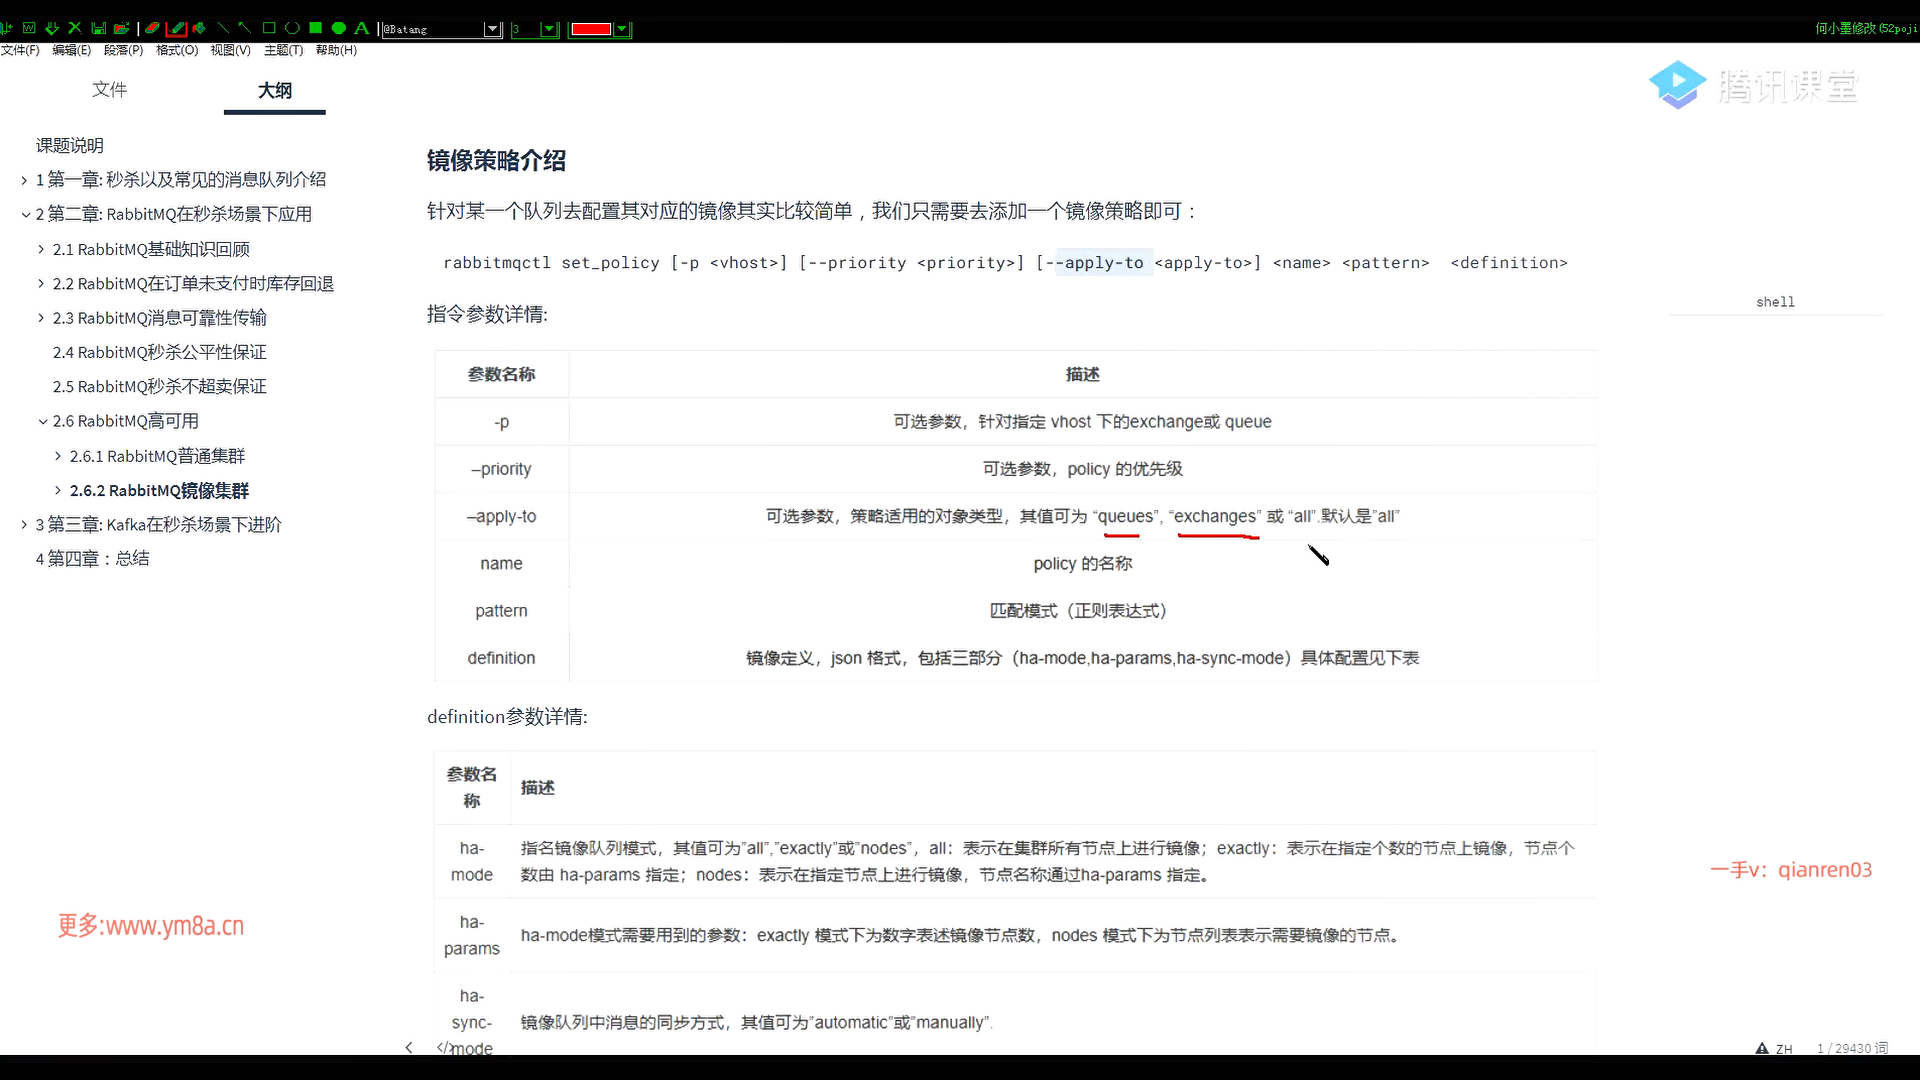Select the hollow rectangle shape tool
Screen dimensions: 1920x1080
point(269,28)
